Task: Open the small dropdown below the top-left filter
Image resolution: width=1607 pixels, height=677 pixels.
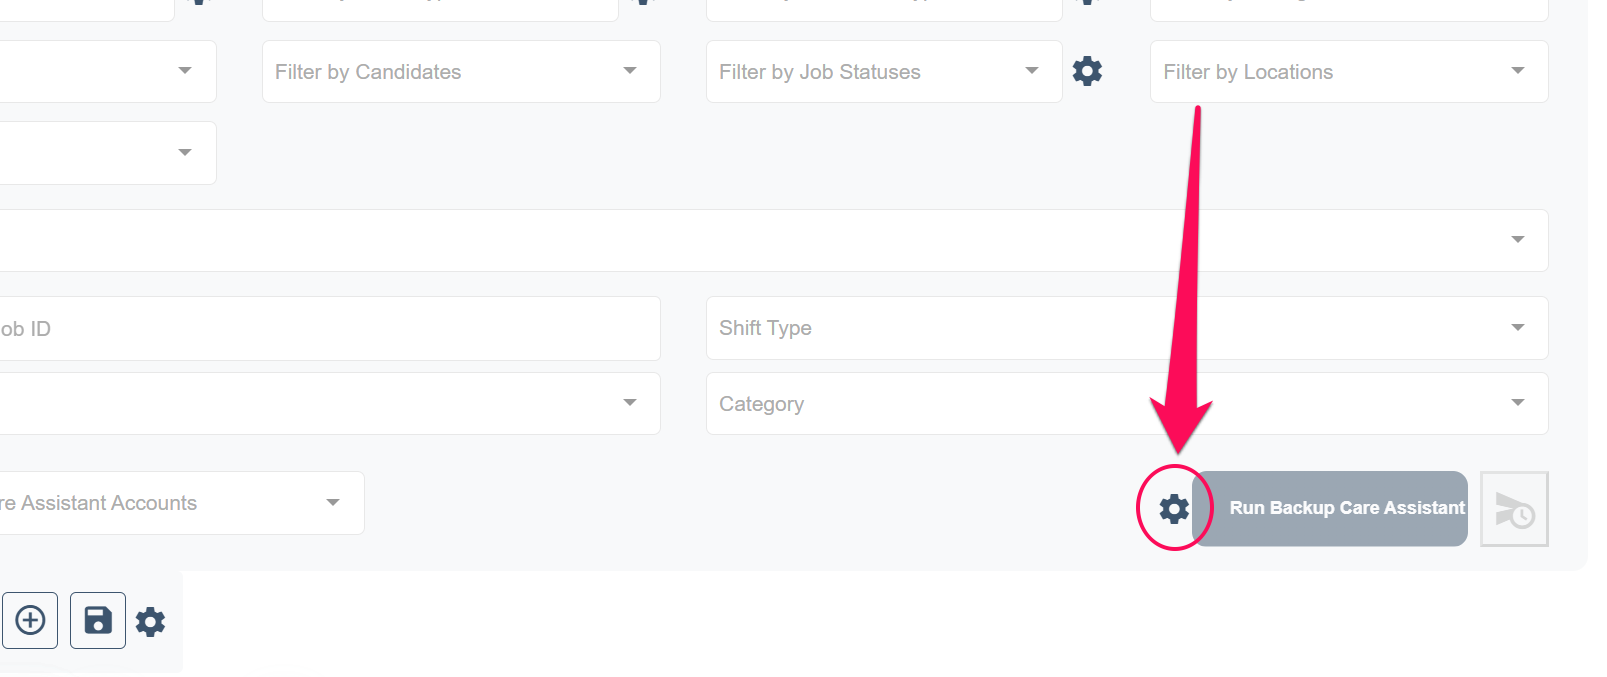Action: pyautogui.click(x=108, y=153)
